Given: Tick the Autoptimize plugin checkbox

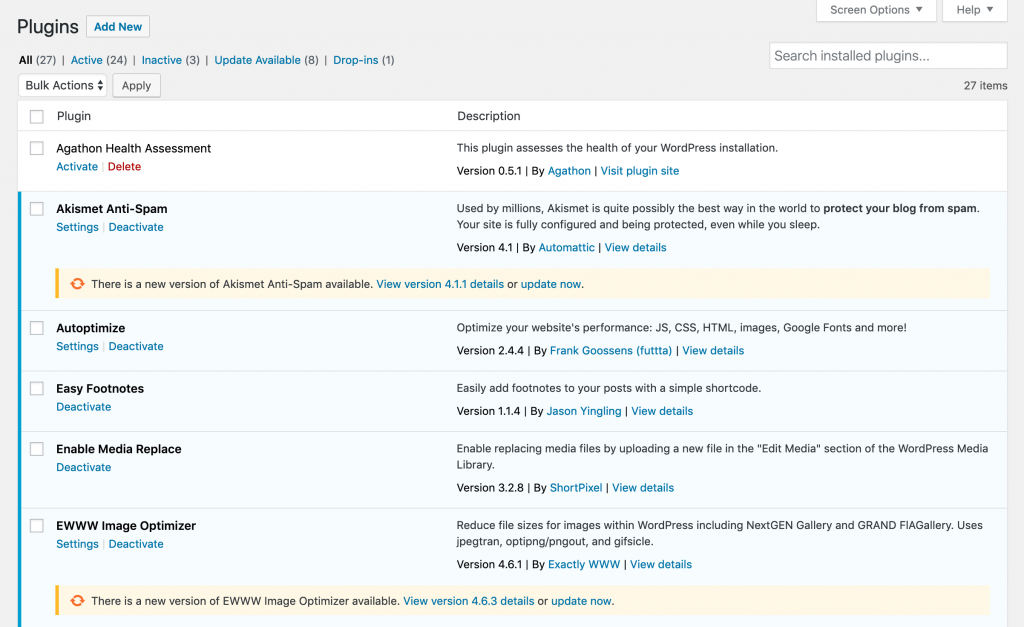Looking at the screenshot, I should click(x=37, y=328).
